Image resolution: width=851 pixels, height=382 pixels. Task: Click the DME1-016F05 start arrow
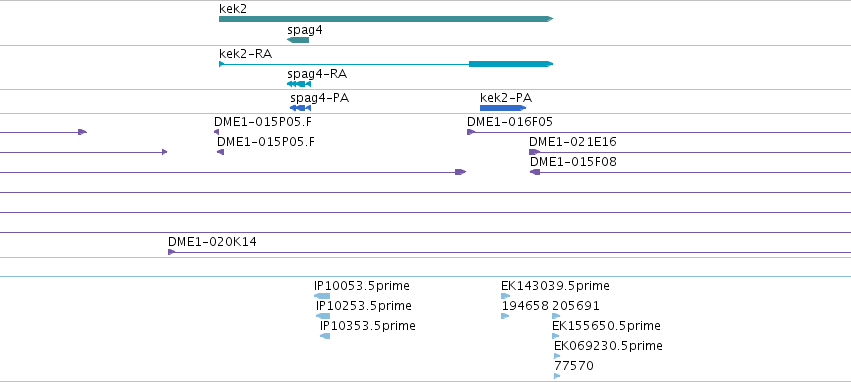(x=471, y=132)
